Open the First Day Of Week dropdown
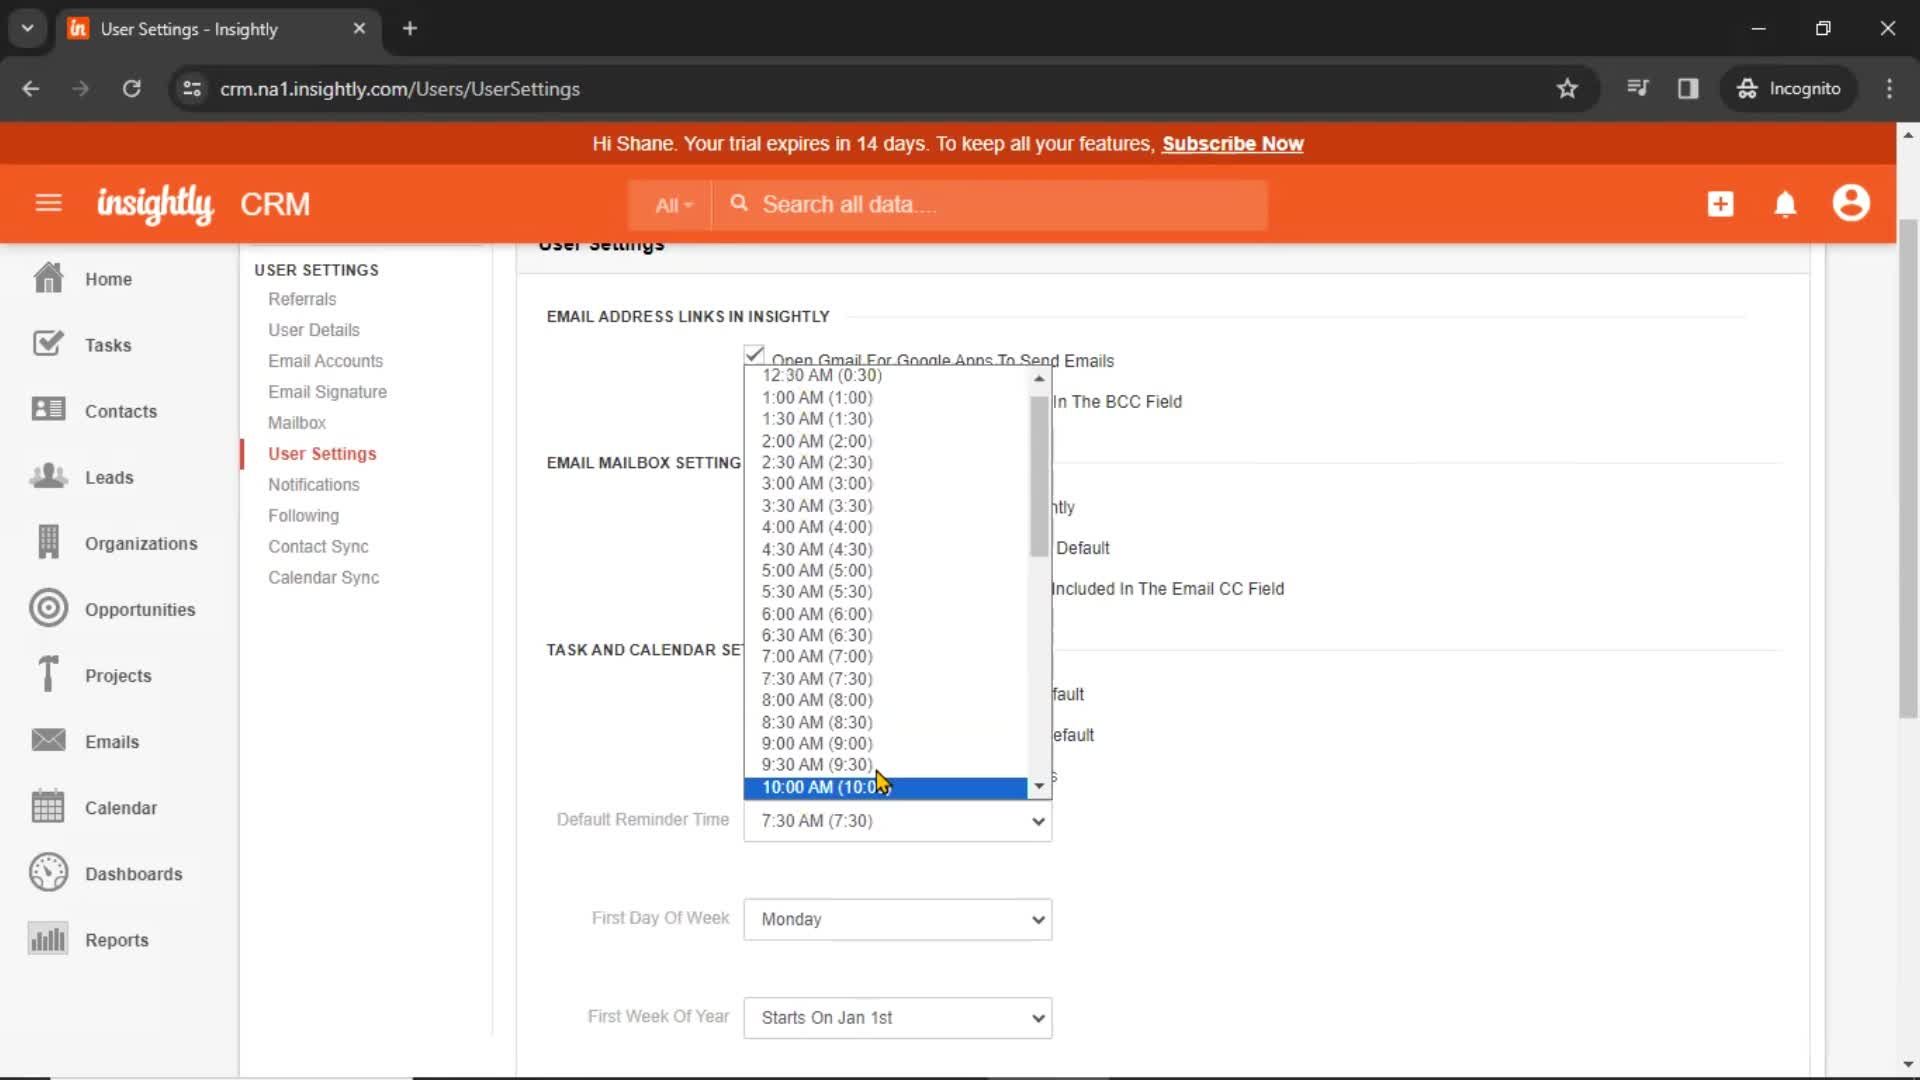Image resolution: width=1920 pixels, height=1080 pixels. (x=897, y=919)
